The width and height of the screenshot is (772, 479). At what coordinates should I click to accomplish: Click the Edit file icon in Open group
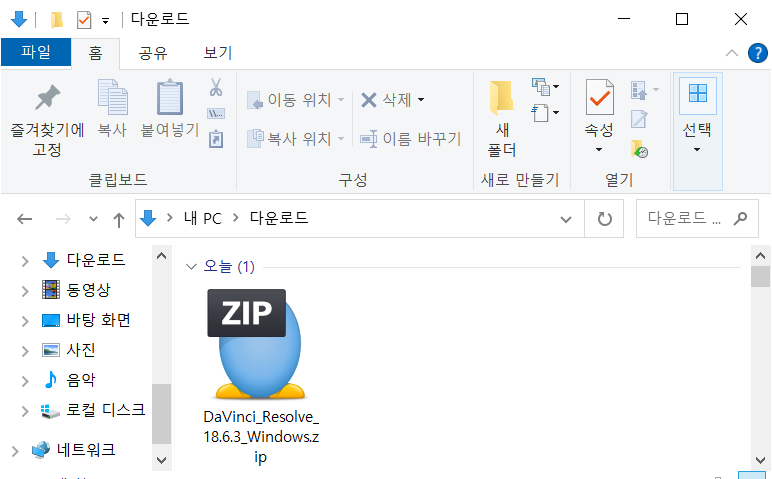pyautogui.click(x=639, y=119)
